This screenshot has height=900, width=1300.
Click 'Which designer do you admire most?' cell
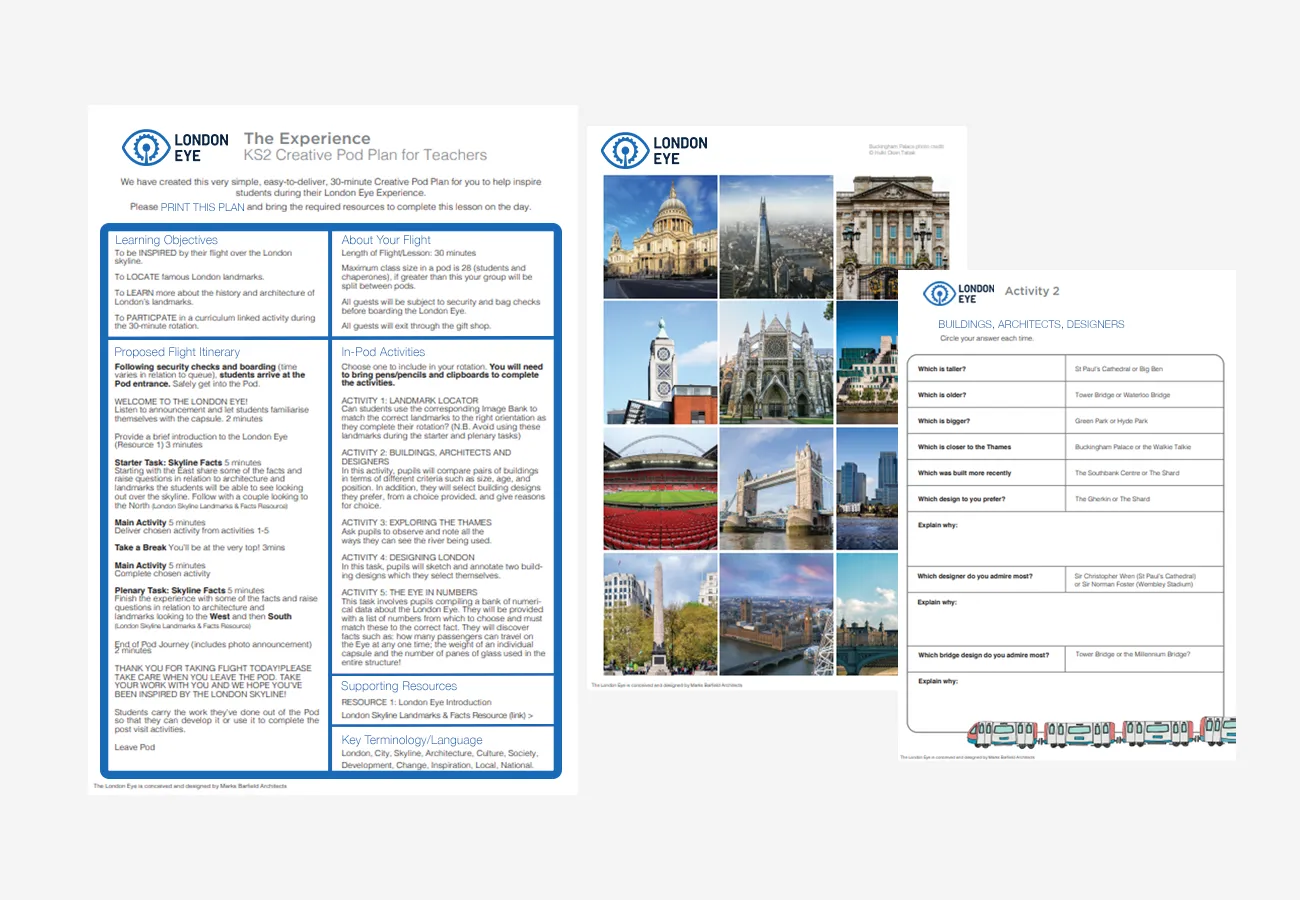point(986,580)
